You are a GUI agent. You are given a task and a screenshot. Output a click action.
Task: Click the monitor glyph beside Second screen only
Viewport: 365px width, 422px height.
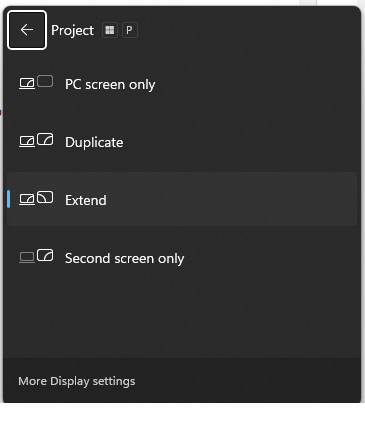[45, 255]
